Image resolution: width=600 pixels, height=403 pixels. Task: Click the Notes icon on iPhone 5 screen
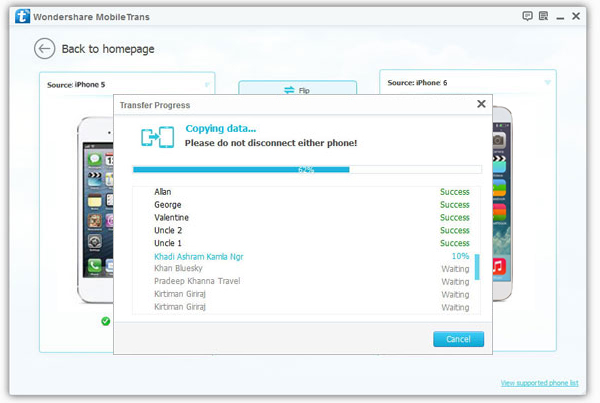95,200
